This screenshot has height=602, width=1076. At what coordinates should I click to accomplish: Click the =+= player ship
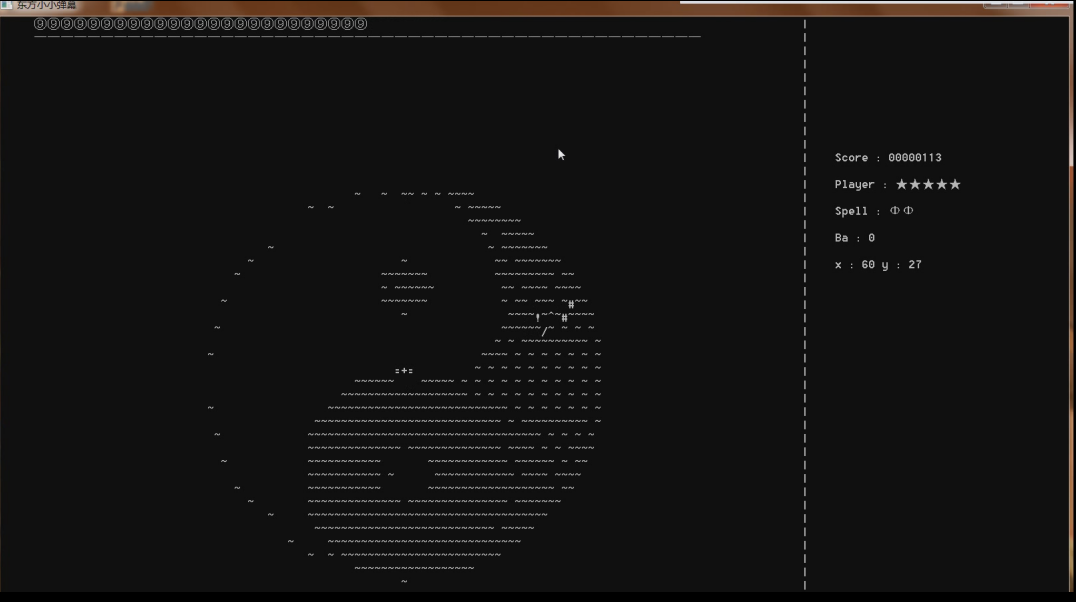[x=404, y=371]
